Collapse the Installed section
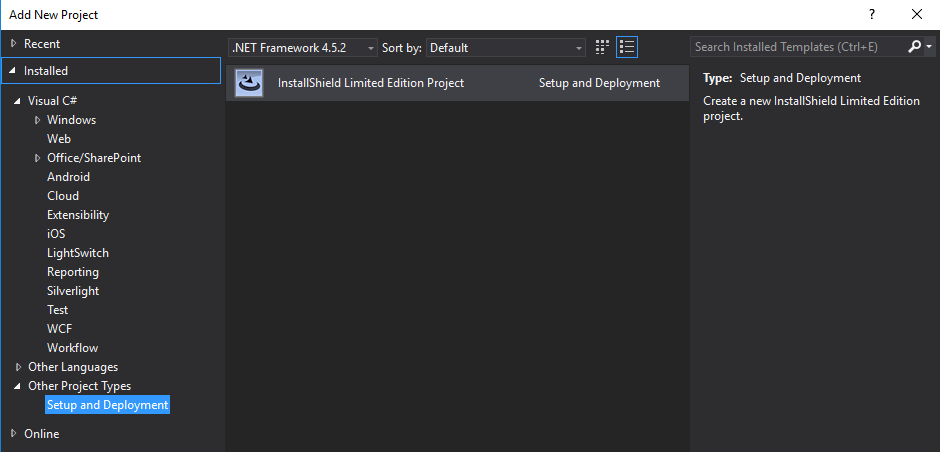 [x=14, y=71]
